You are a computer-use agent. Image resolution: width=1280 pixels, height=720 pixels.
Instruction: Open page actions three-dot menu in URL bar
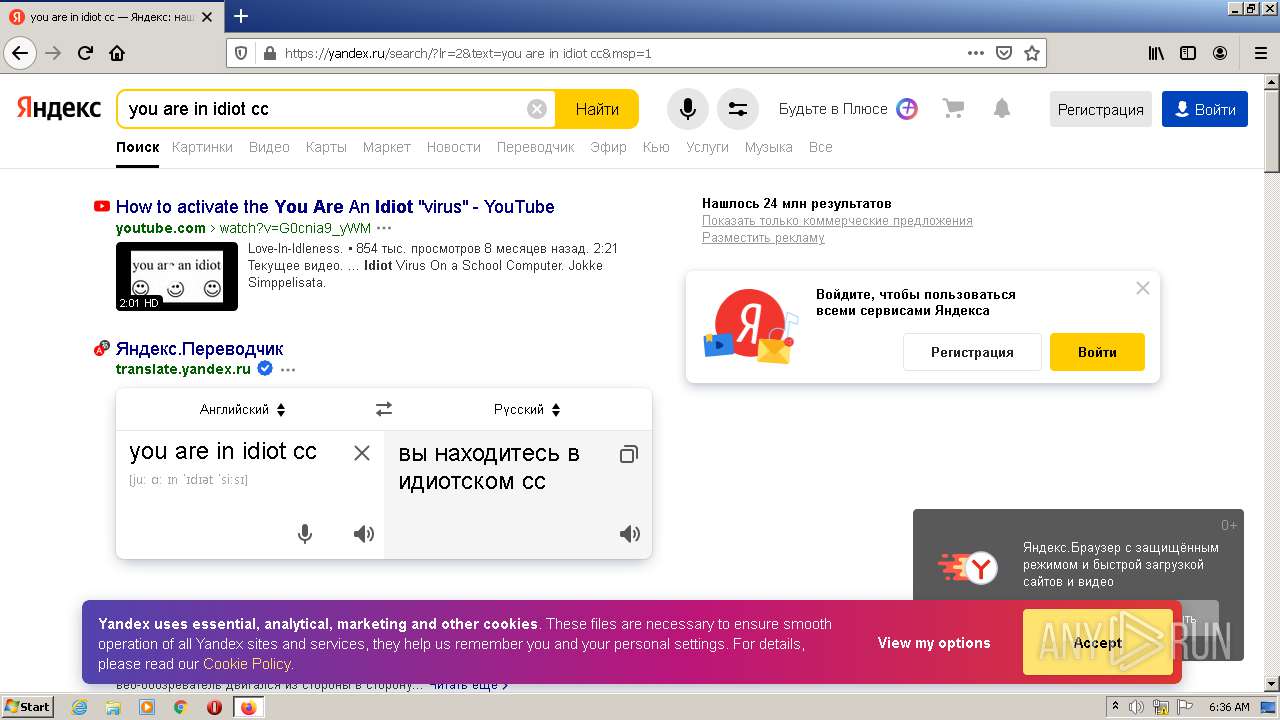pos(976,53)
